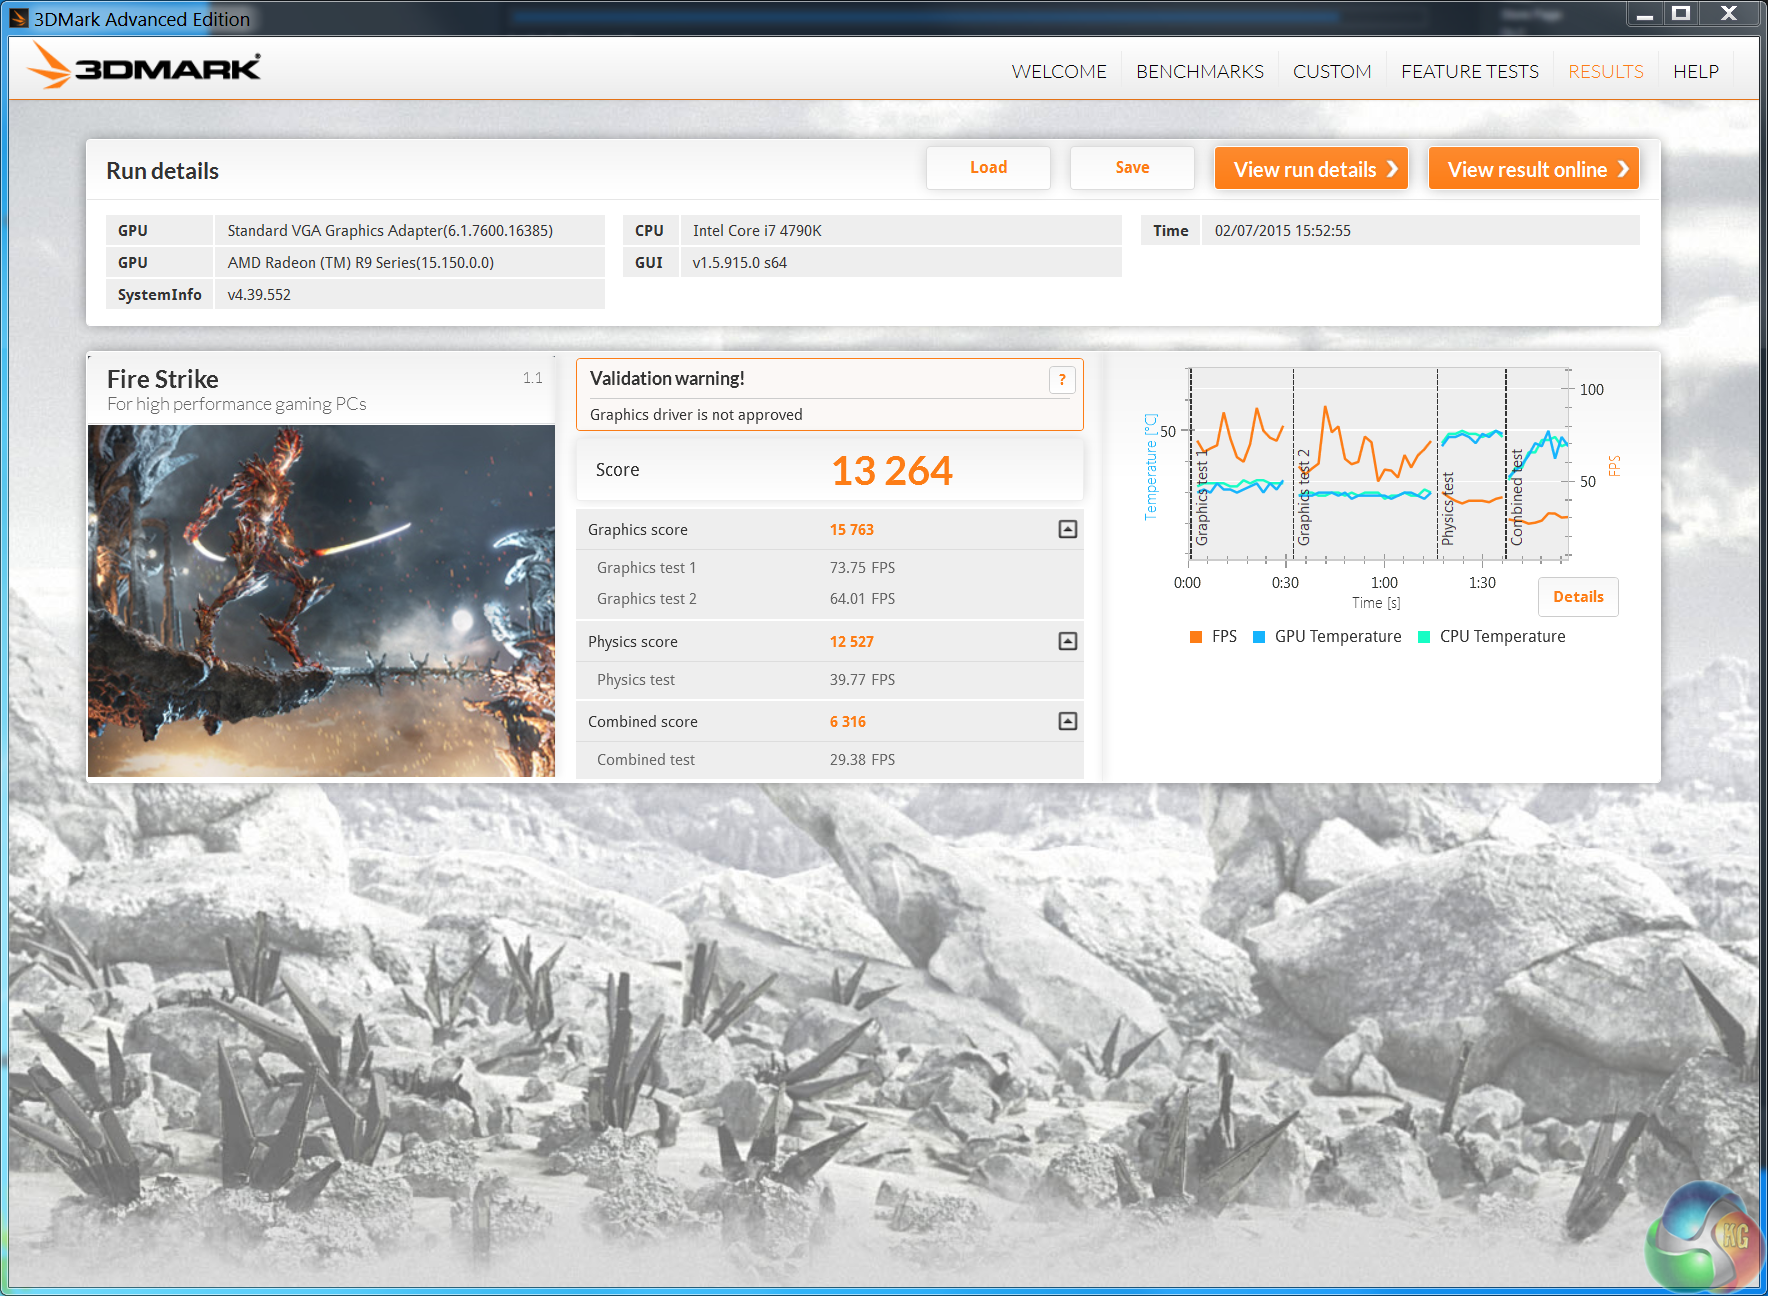The width and height of the screenshot is (1768, 1296).
Task: Go to the Custom tab
Action: 1331,71
